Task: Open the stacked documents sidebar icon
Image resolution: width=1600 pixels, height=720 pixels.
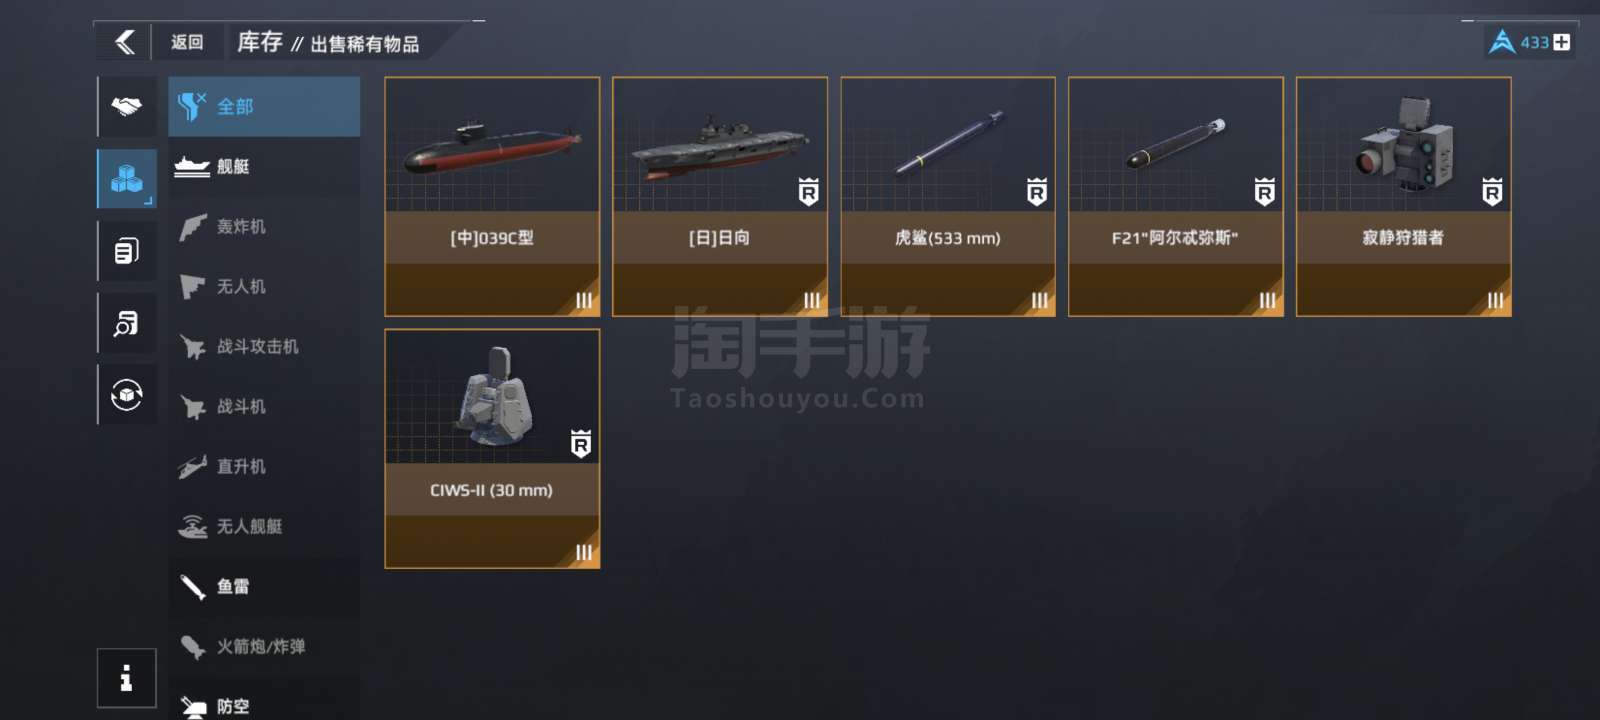Action: pos(127,250)
